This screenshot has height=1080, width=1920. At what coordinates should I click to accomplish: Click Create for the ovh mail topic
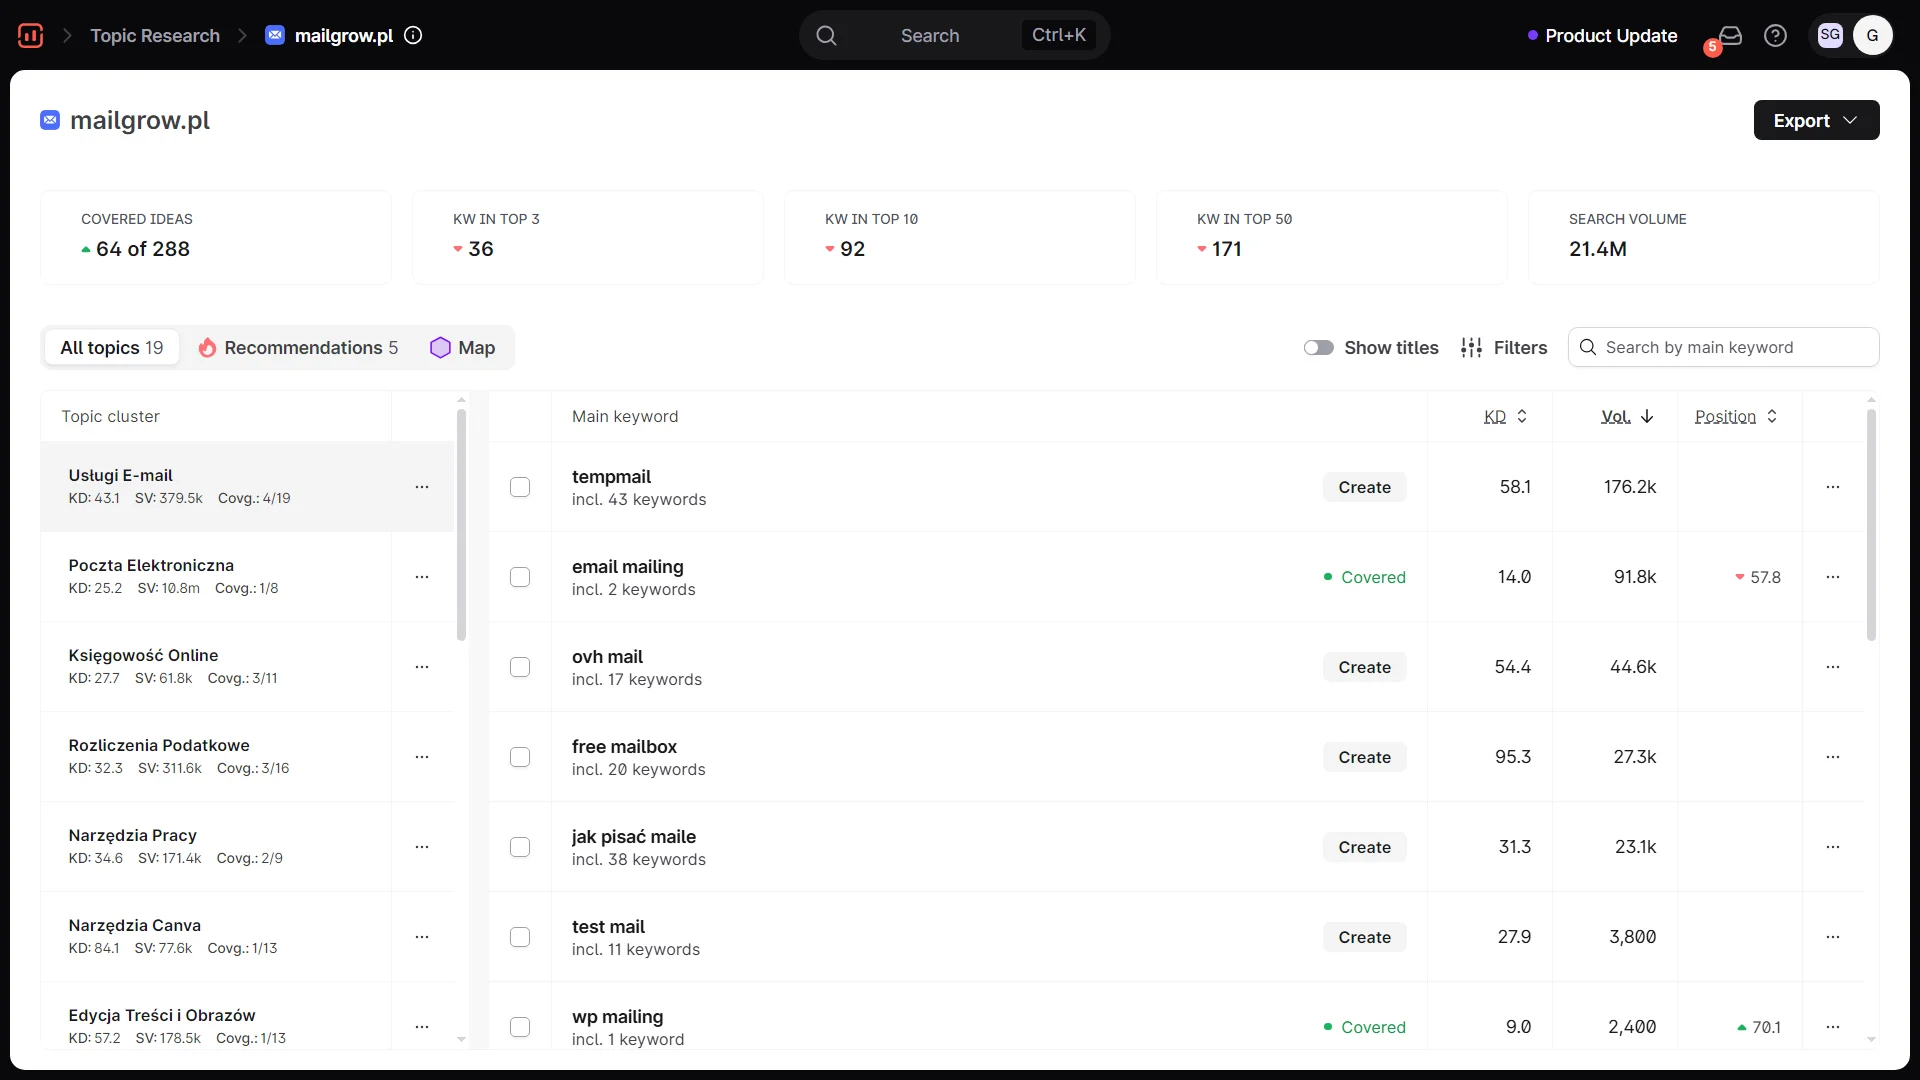pos(1364,667)
